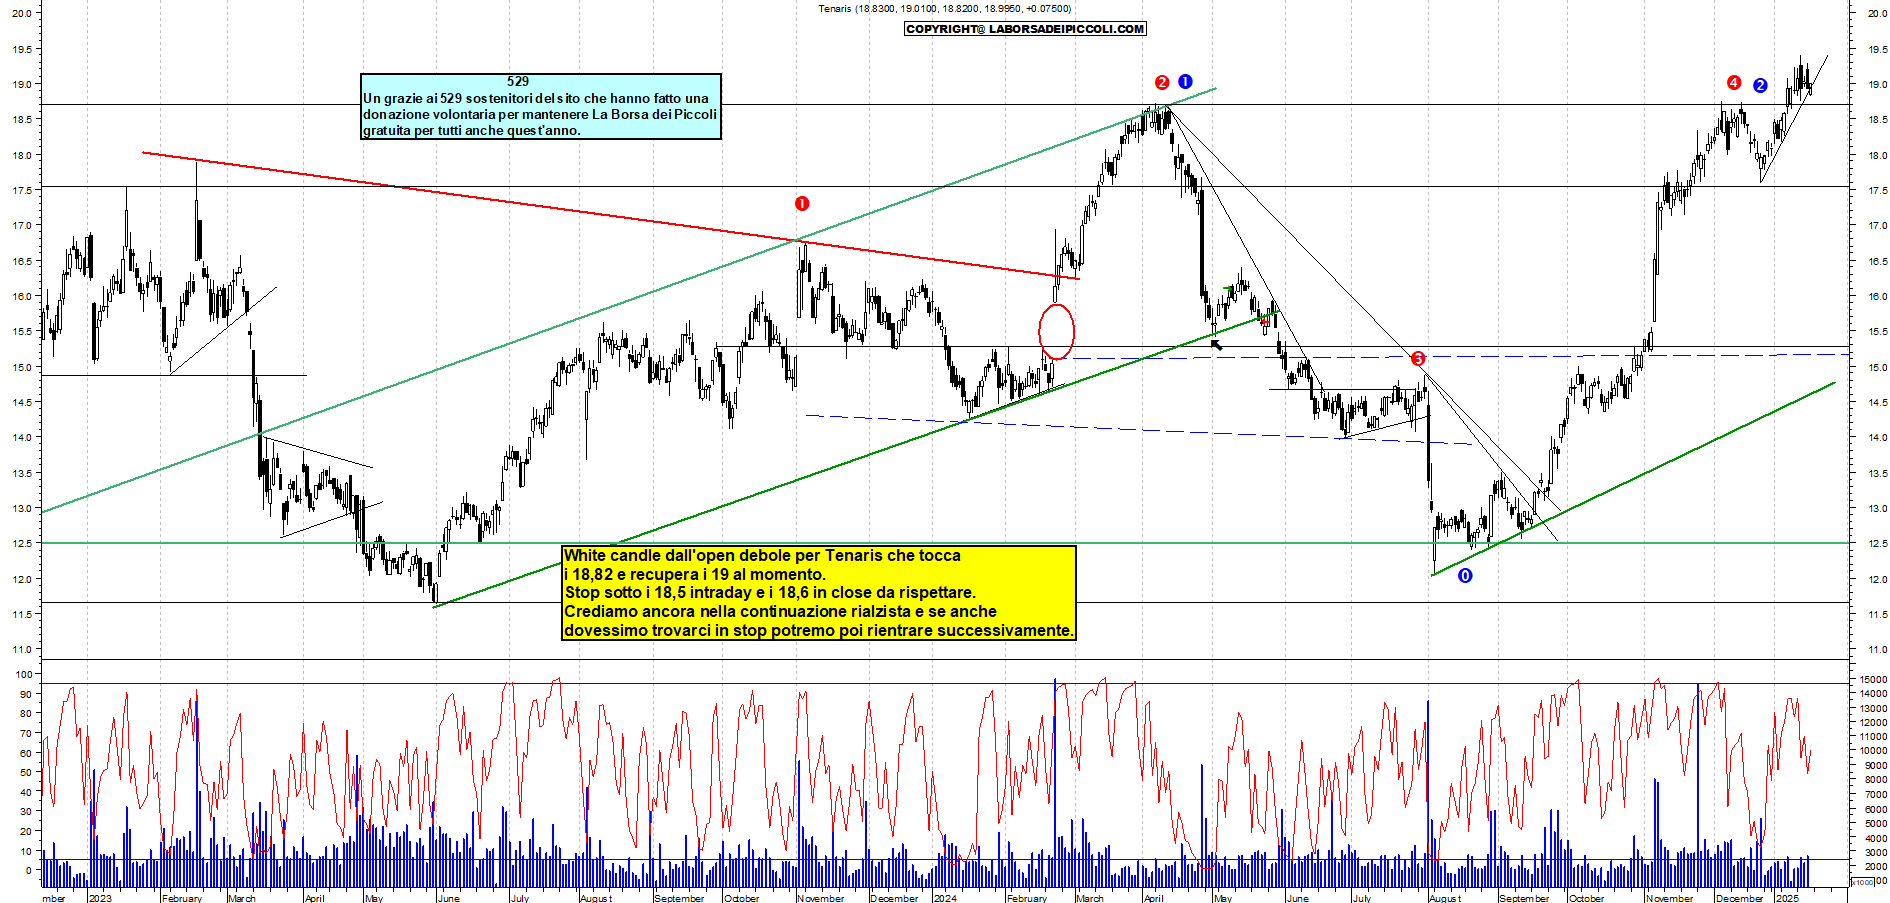Click oscillator scale value 100
This screenshot has width=1890, height=903.
(x=25, y=675)
